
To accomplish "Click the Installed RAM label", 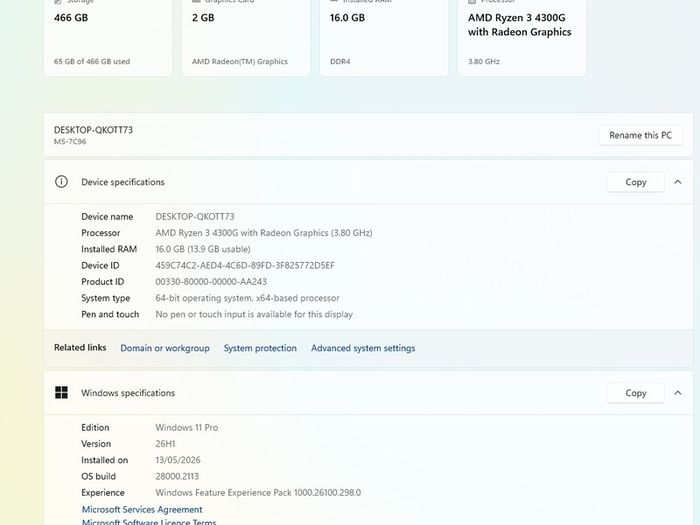I will [109, 249].
